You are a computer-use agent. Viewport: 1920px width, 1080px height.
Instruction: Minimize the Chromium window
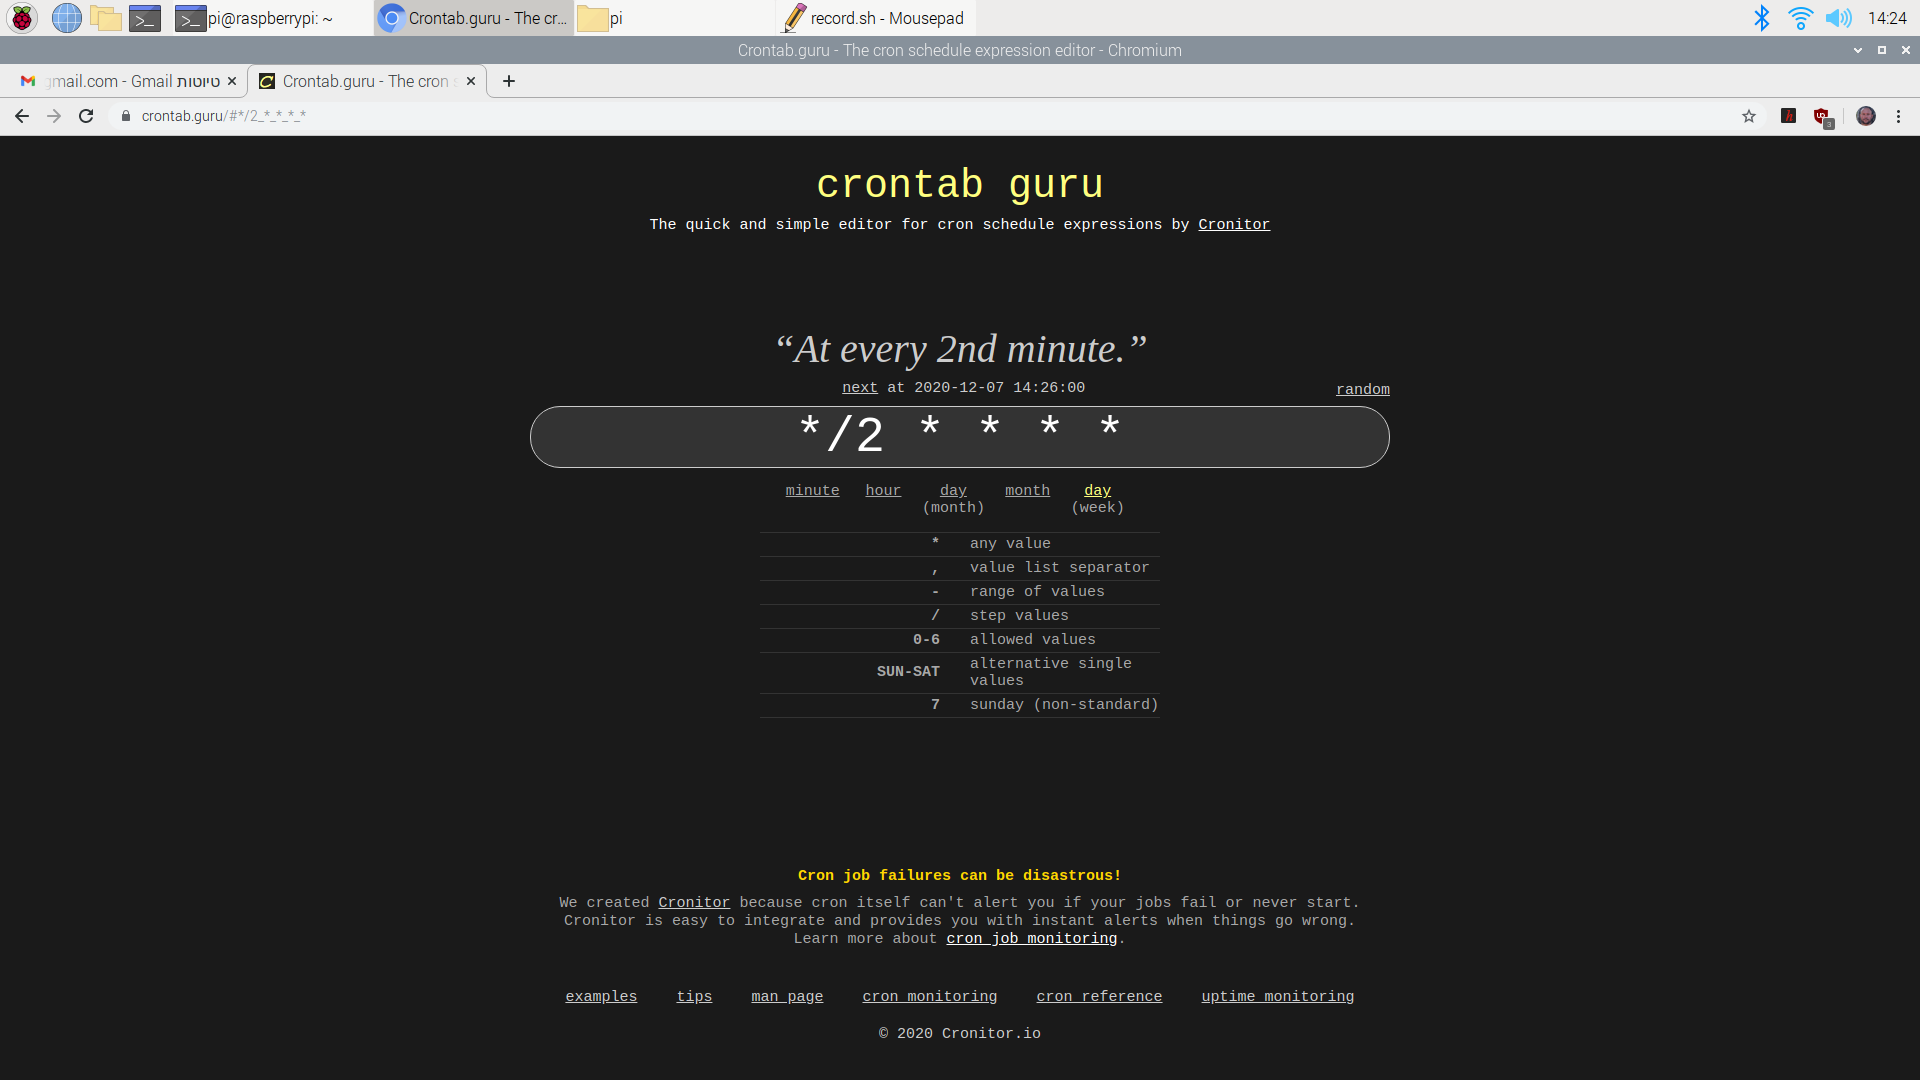[1858, 50]
